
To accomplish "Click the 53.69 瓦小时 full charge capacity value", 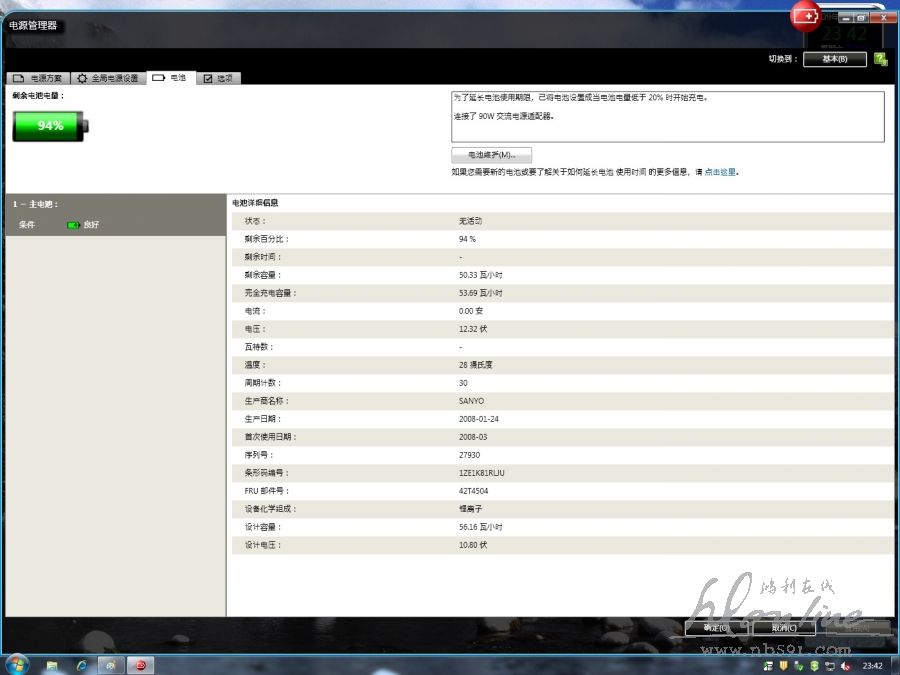I will pyautogui.click(x=480, y=293).
